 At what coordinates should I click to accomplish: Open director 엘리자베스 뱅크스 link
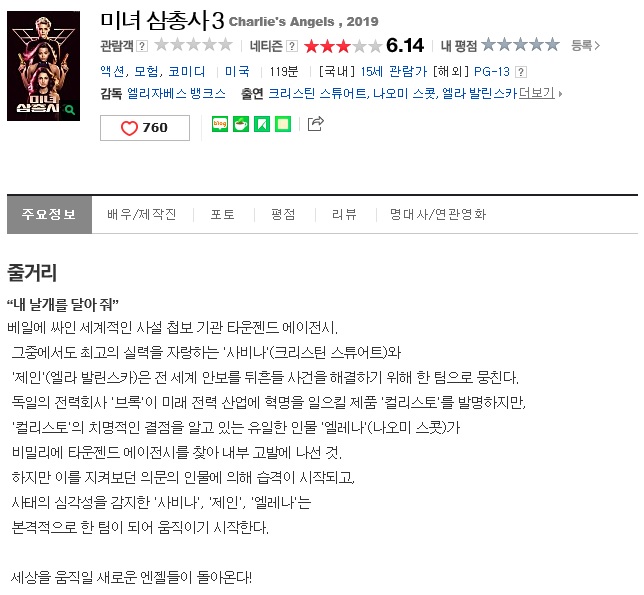pyautogui.click(x=176, y=94)
